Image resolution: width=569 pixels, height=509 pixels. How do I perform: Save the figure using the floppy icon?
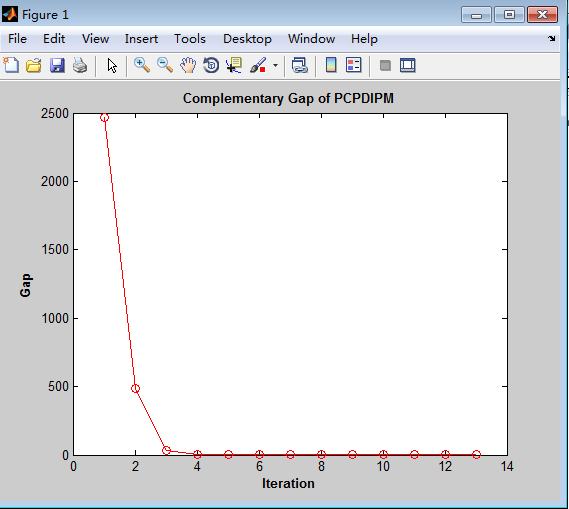[x=57, y=66]
